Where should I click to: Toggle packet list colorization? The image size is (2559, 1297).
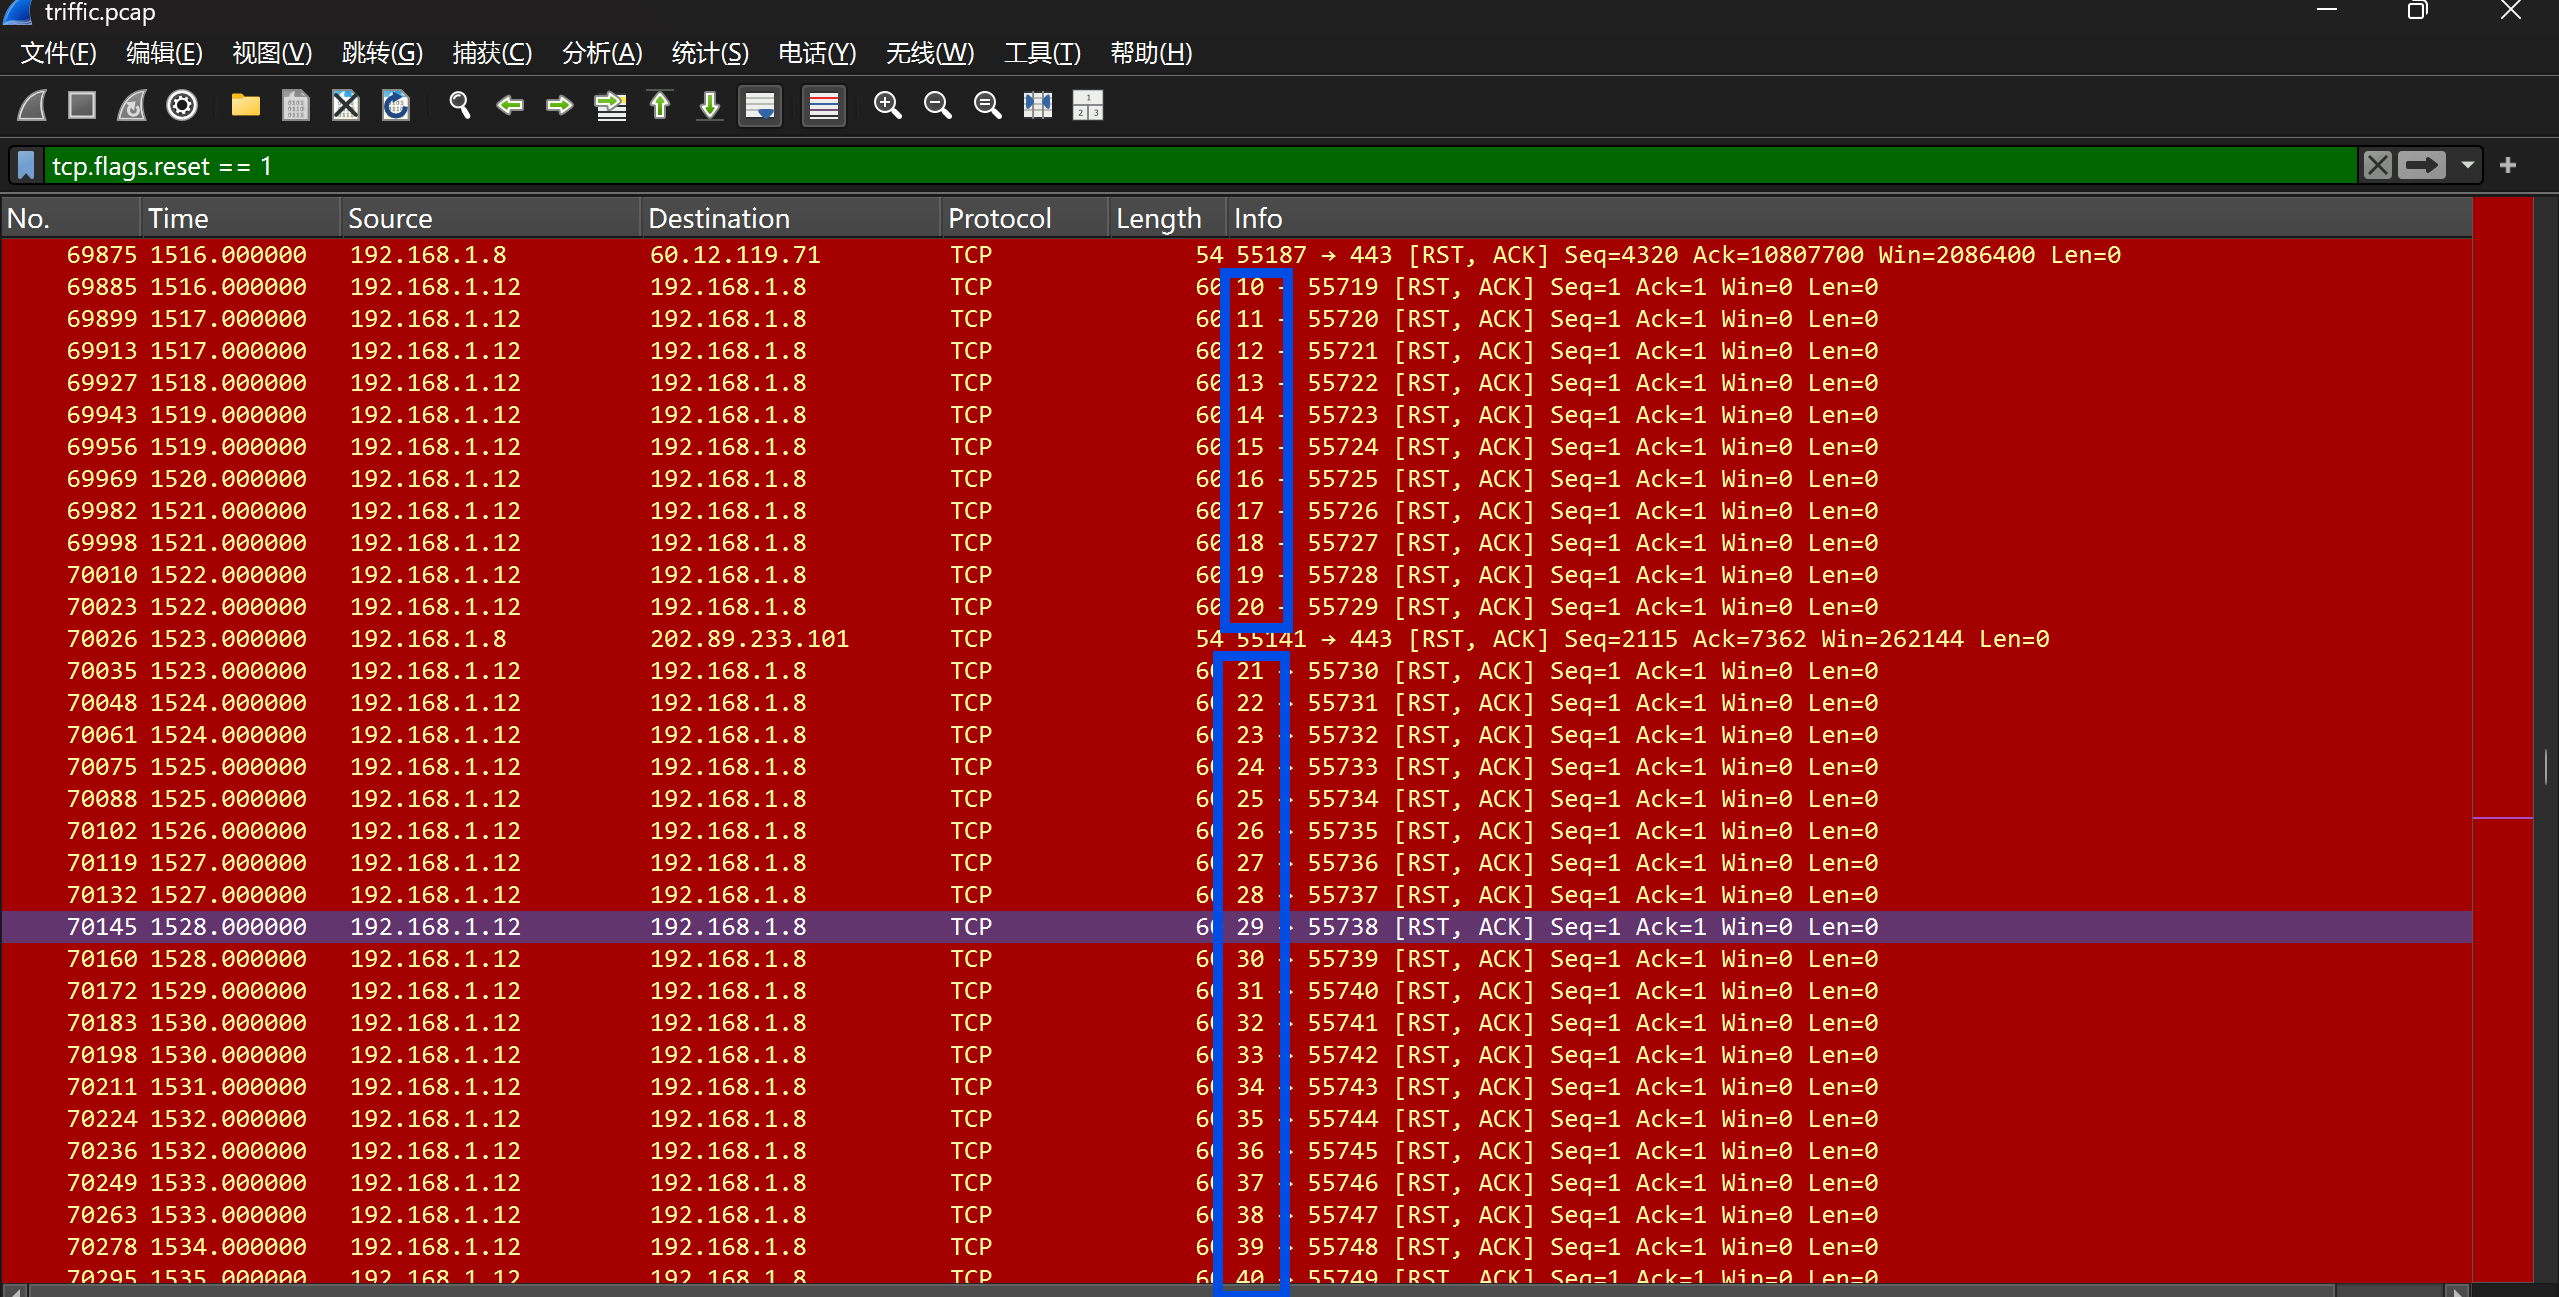tap(824, 105)
